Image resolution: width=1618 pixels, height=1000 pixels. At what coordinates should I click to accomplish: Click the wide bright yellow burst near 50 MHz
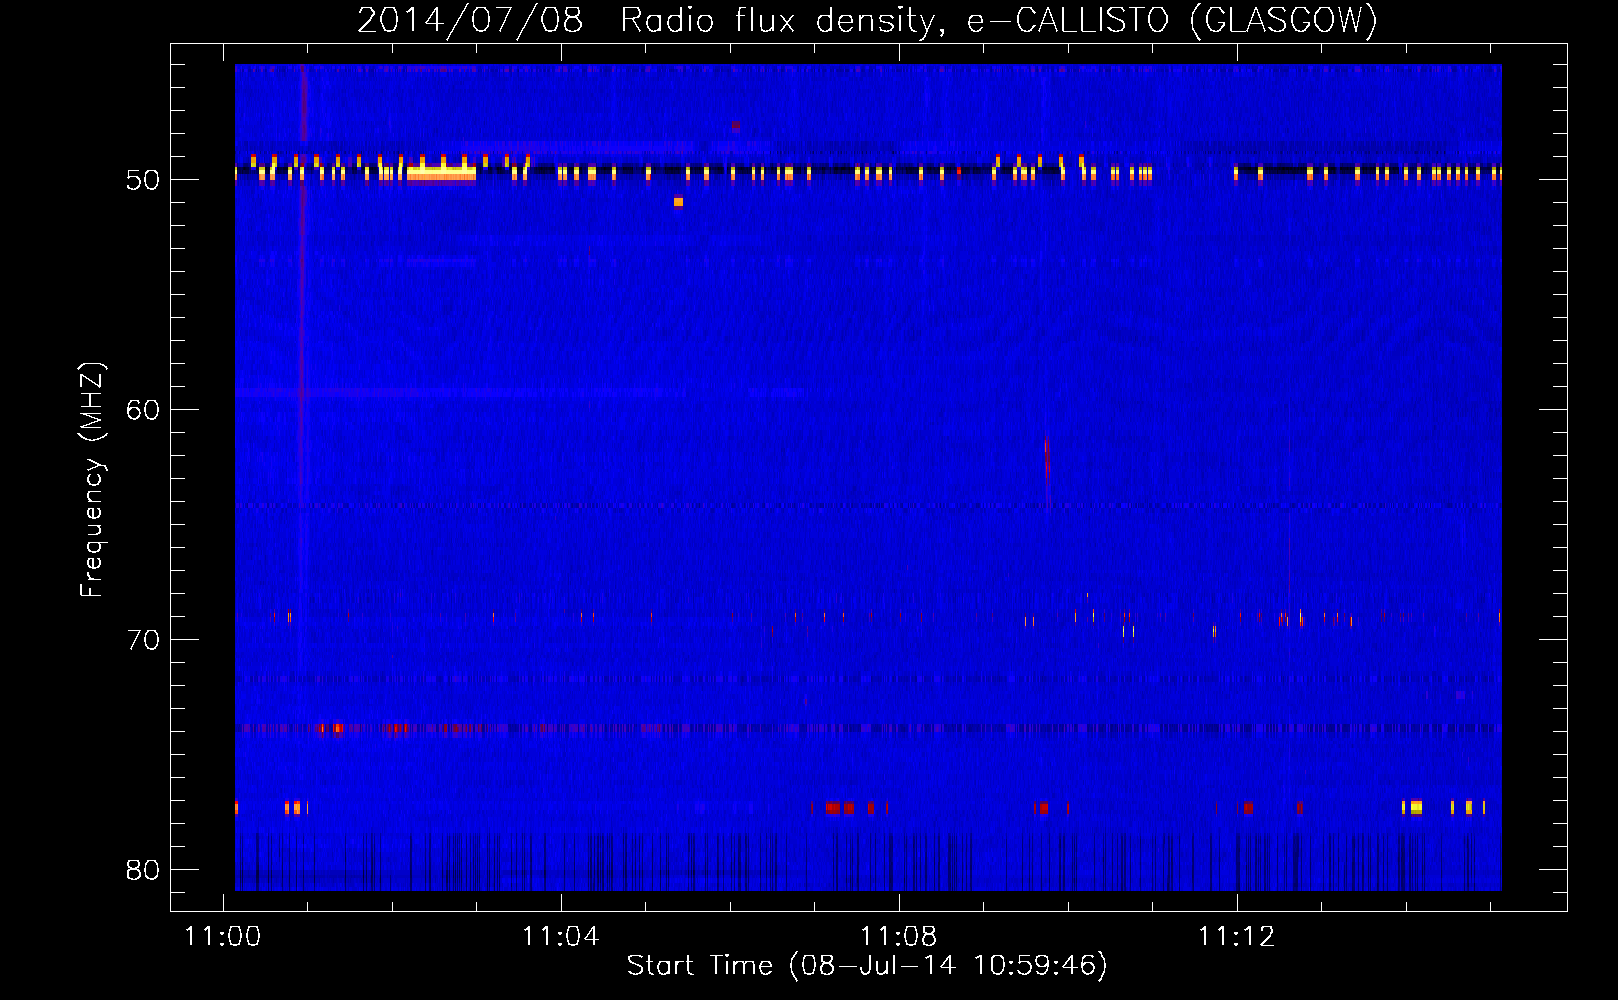point(441,173)
